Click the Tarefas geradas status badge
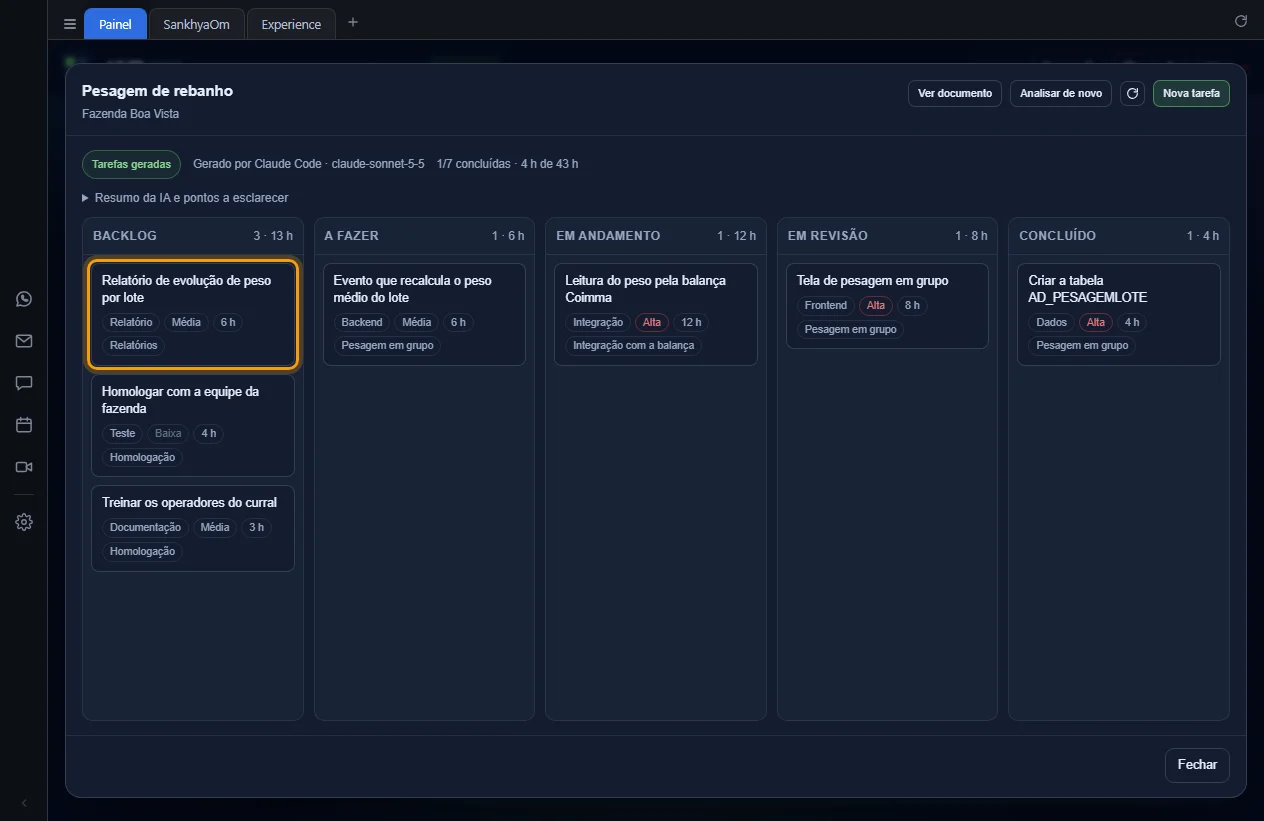1264x821 pixels. (131, 164)
